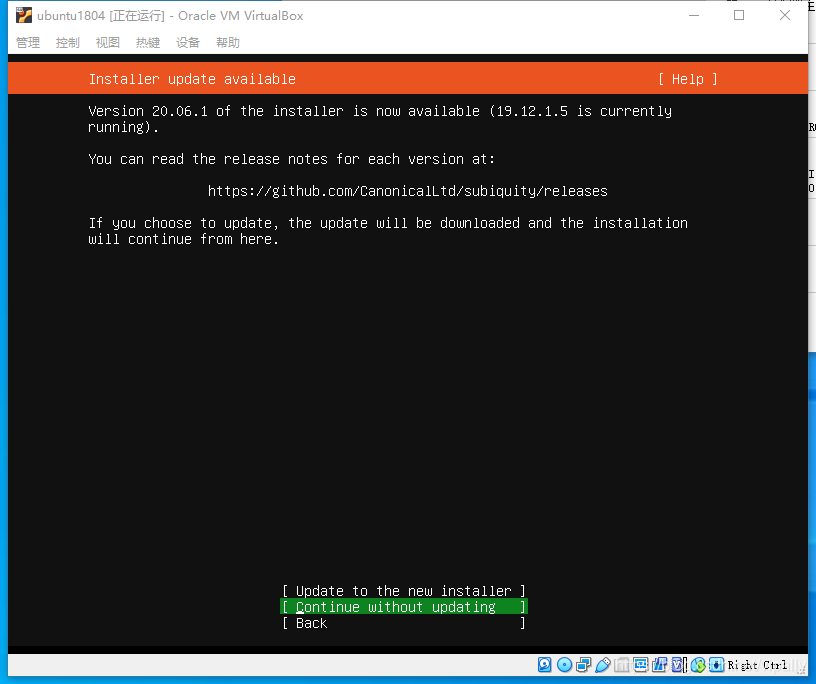The height and width of the screenshot is (684, 816).
Task: Open the network adapters status icon
Action: 583,665
